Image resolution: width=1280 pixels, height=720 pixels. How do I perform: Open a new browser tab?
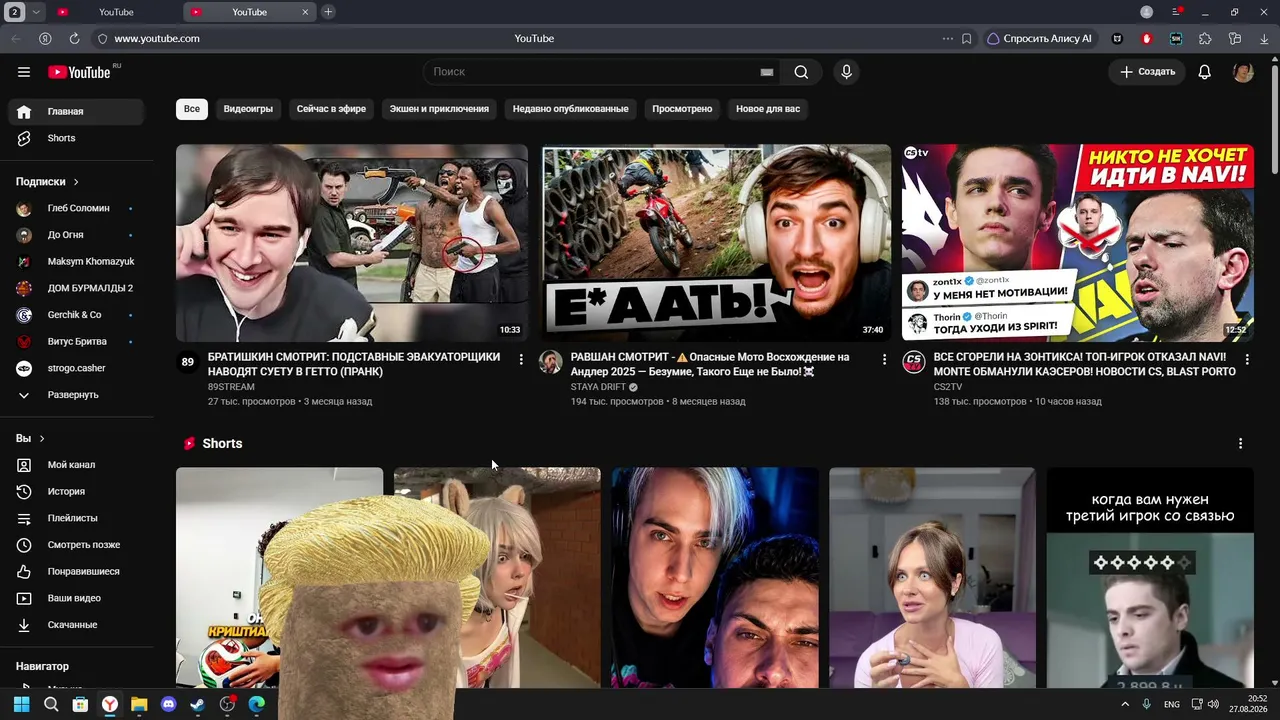click(328, 12)
